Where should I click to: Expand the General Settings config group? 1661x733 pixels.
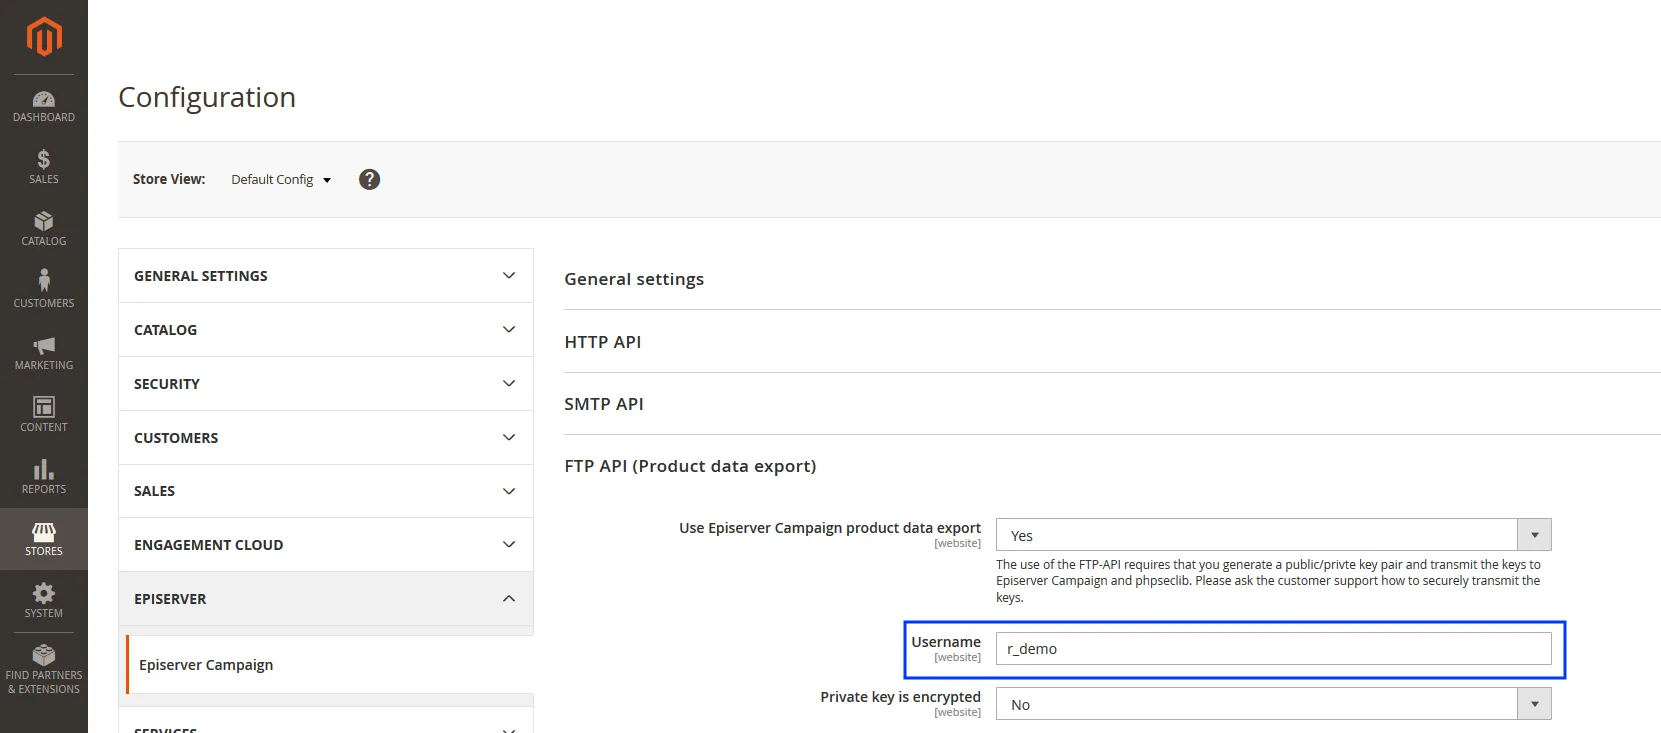coord(326,276)
